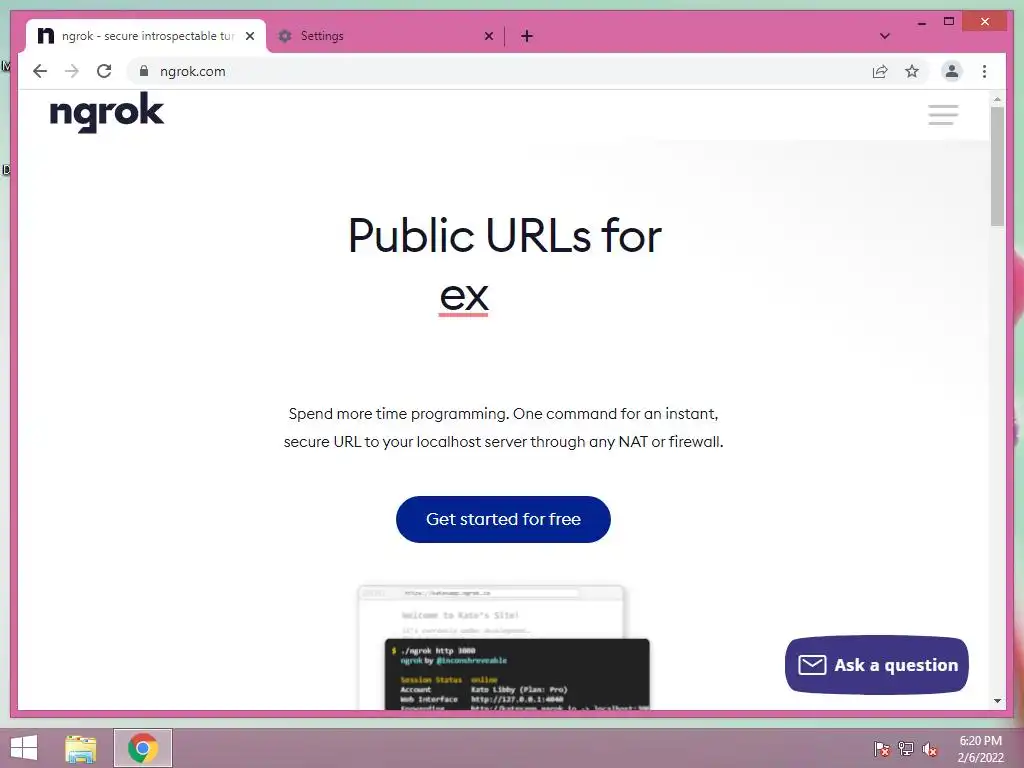This screenshot has height=768, width=1024.
Task: Reload the ngrok page
Action: pos(104,71)
